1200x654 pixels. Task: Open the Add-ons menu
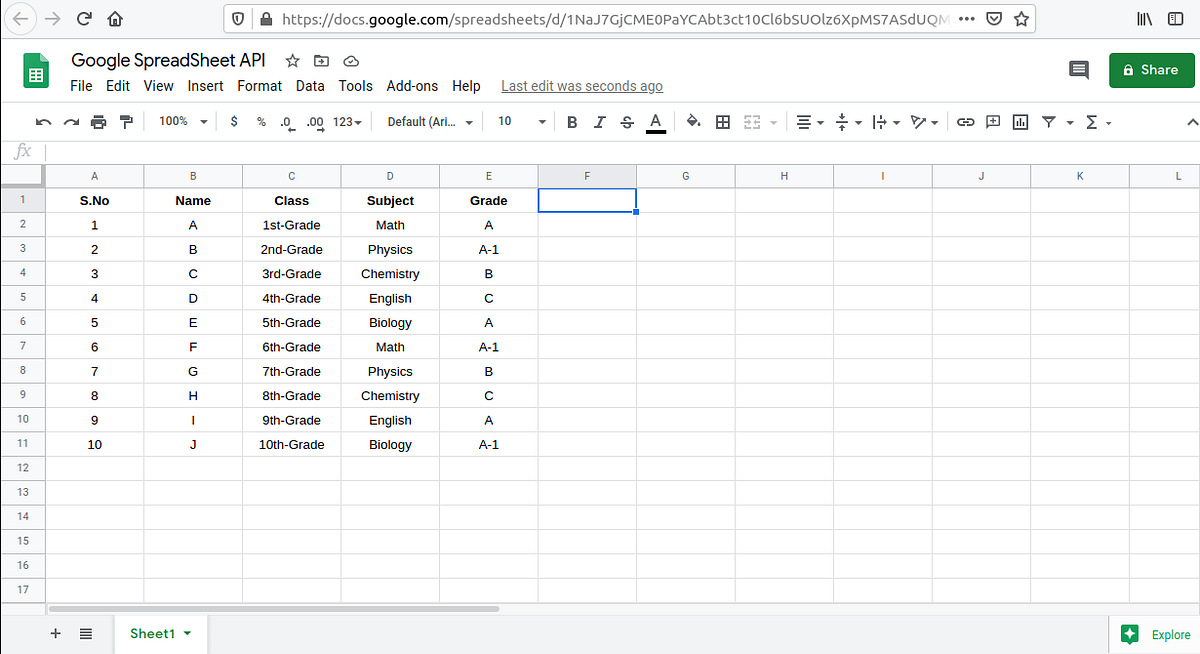(412, 86)
